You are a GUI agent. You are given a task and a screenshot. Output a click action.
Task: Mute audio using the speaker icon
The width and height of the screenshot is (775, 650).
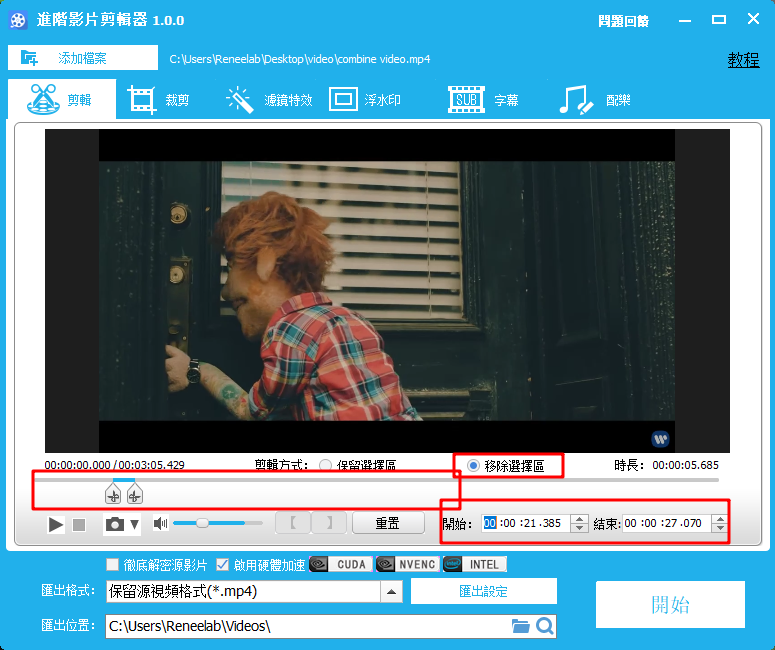pos(160,523)
